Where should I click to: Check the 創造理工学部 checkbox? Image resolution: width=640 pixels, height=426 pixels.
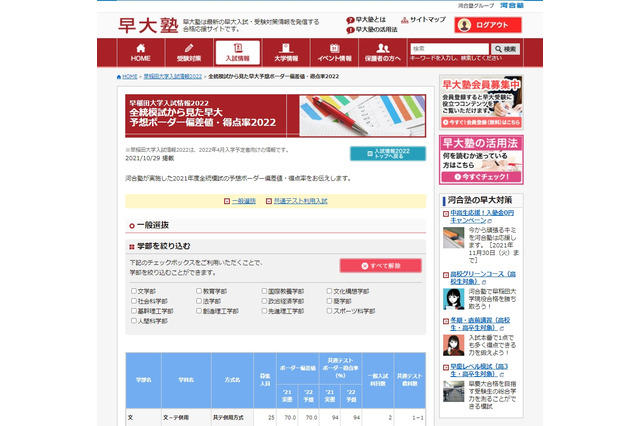(199, 311)
